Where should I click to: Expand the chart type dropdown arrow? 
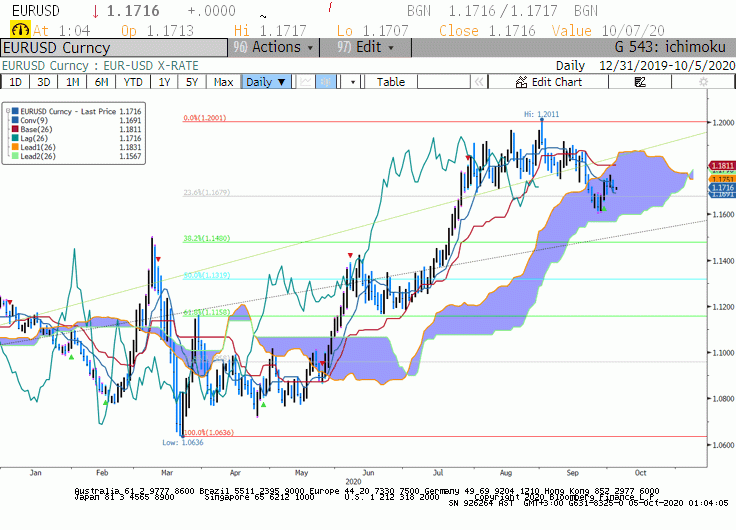(x=353, y=82)
